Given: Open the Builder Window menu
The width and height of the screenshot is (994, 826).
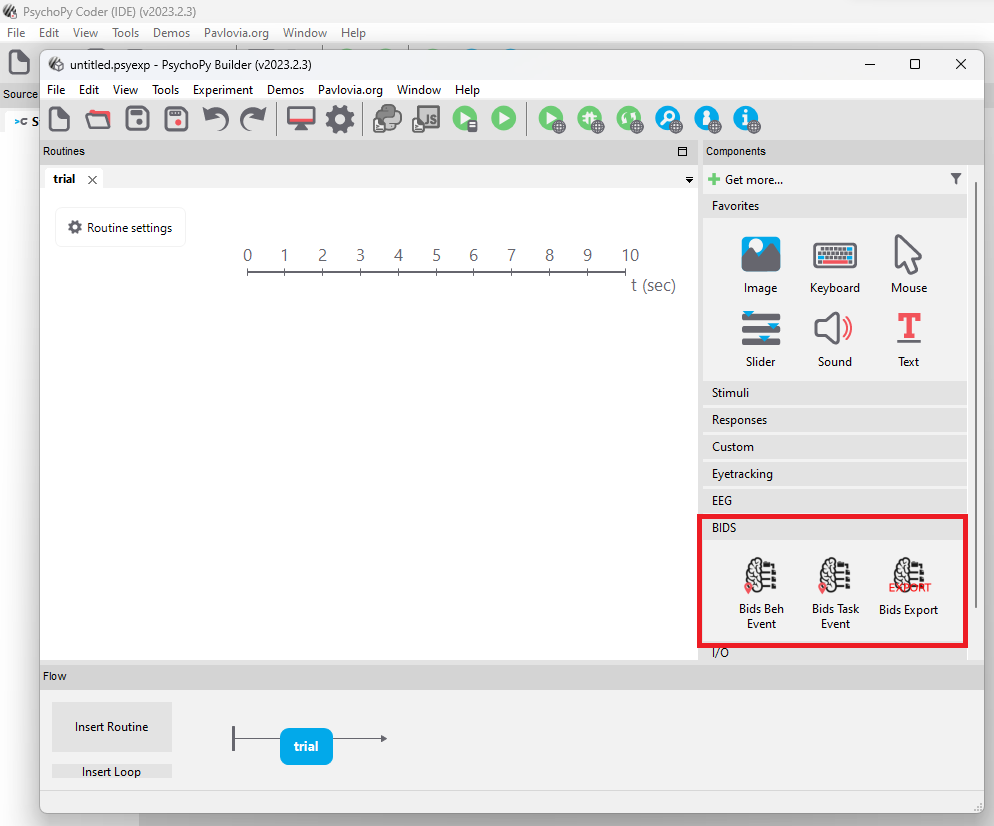Looking at the screenshot, I should pos(418,89).
